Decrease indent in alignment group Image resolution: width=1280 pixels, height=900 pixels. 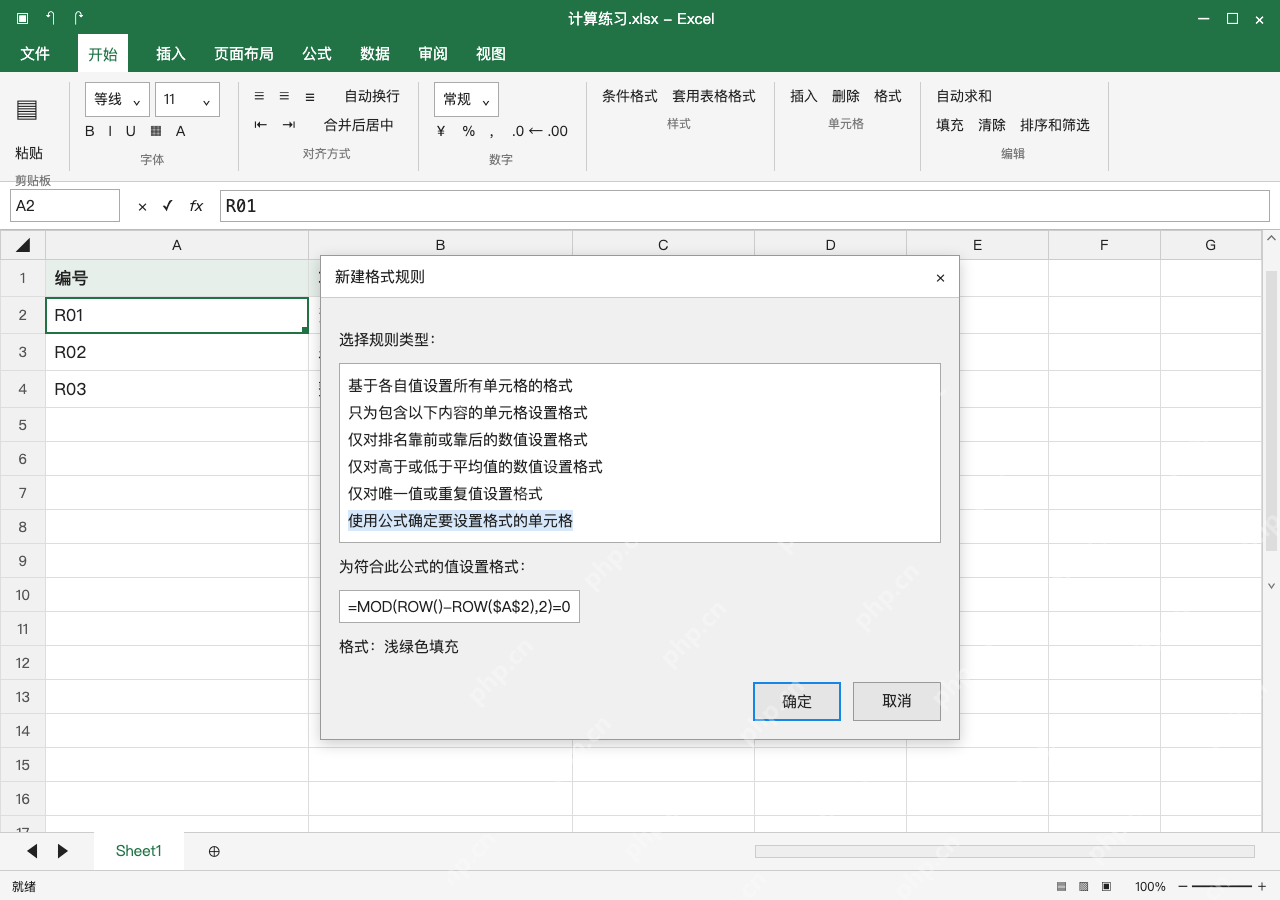(x=261, y=125)
